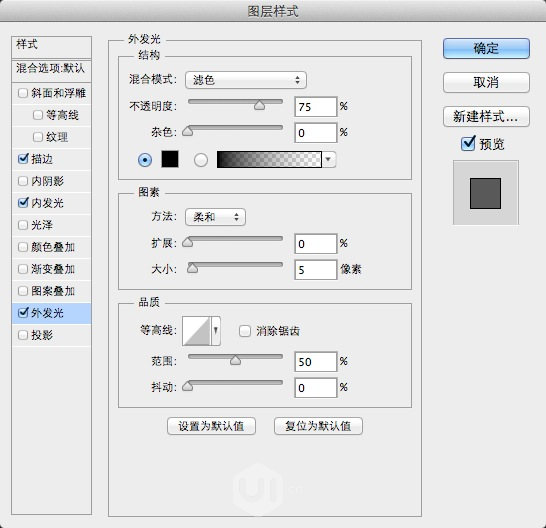The height and width of the screenshot is (528, 546).
Task: Click the black glow color swatch
Action: coord(170,159)
